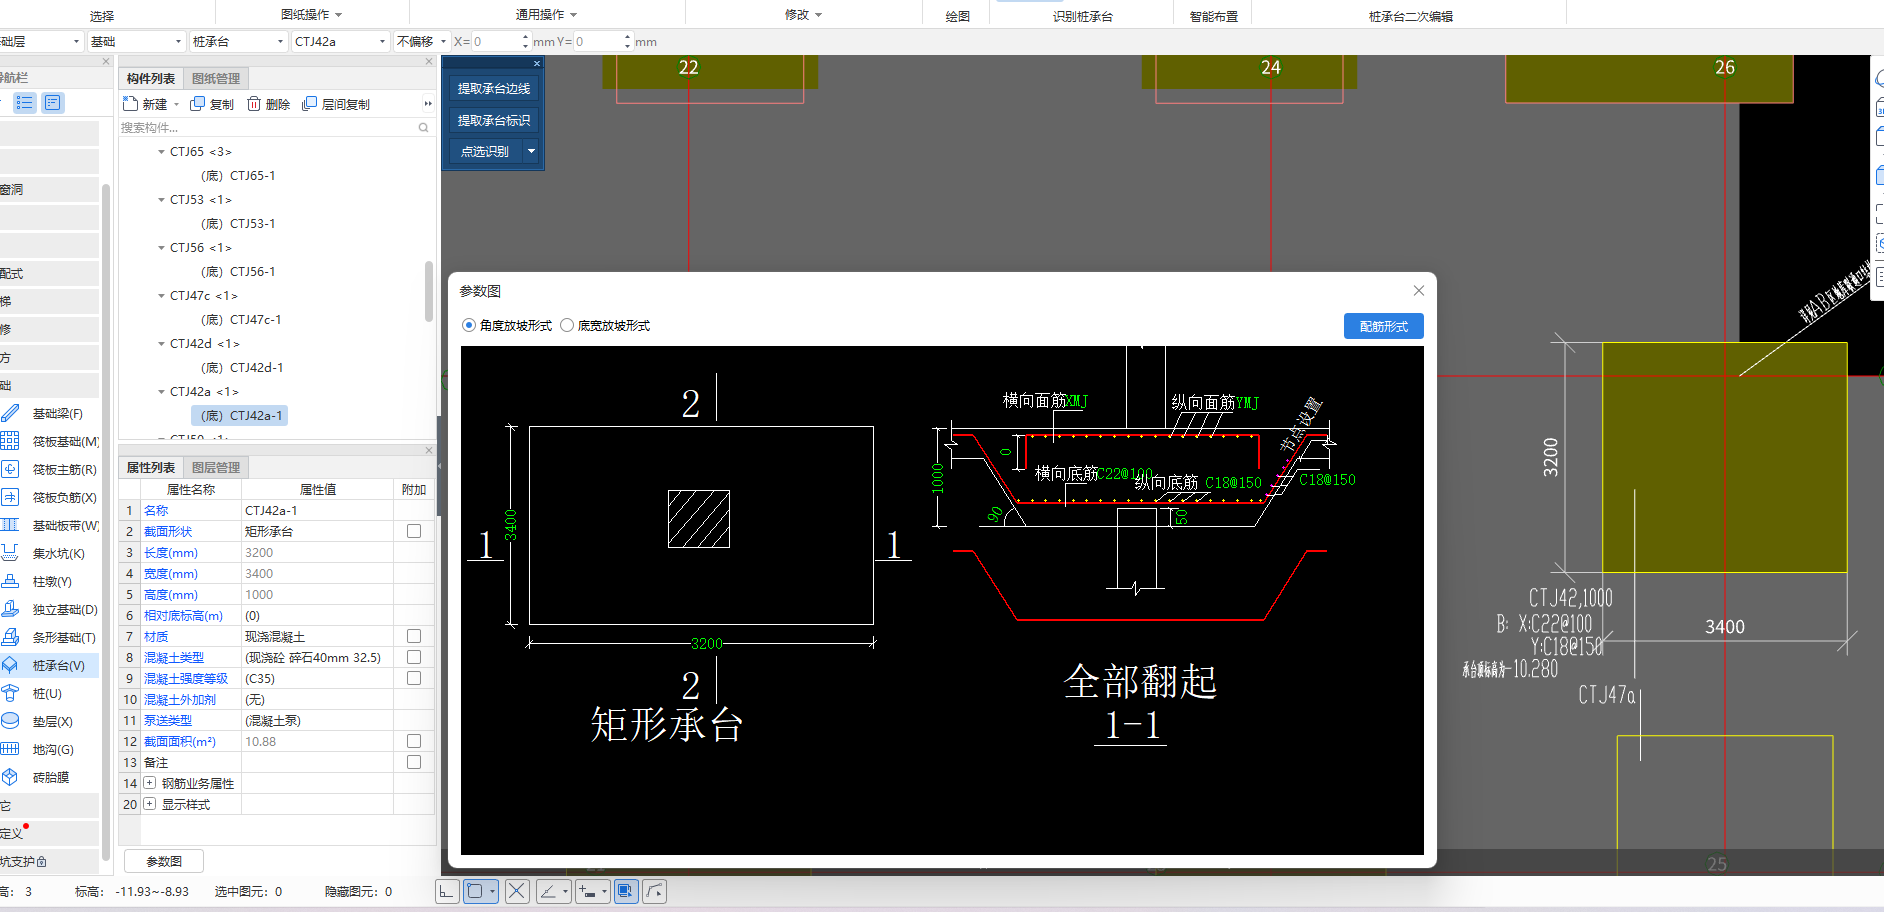Toggle the orthogonal mode icon in bottom toolbar
Viewport: 1884px width, 912px height.
[447, 891]
